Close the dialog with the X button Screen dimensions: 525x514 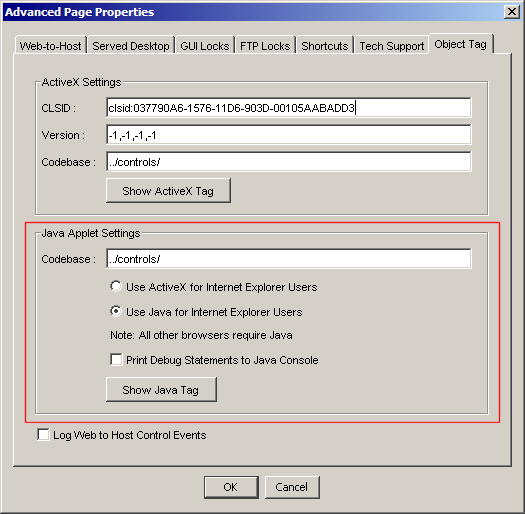click(x=512, y=12)
